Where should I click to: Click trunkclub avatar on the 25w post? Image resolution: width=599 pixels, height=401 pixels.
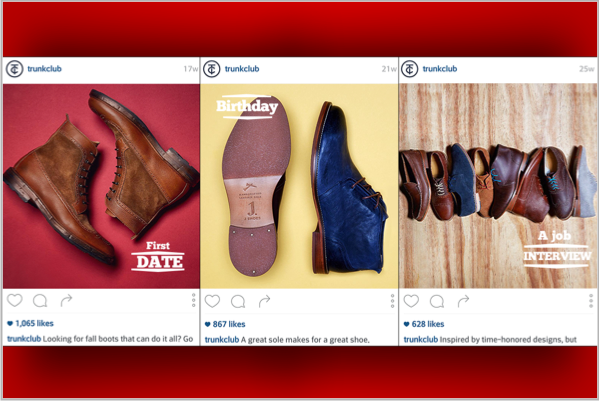[410, 69]
